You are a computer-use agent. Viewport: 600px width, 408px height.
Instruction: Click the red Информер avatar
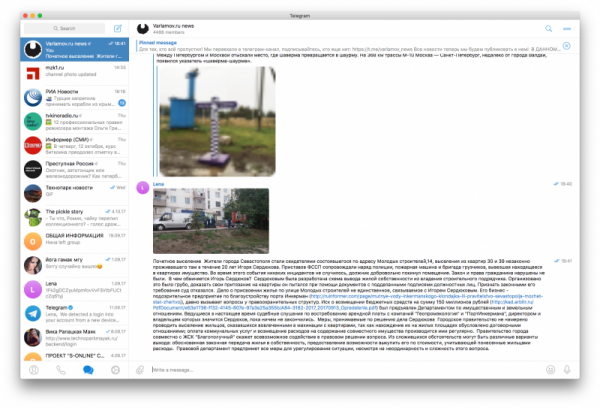click(33, 145)
